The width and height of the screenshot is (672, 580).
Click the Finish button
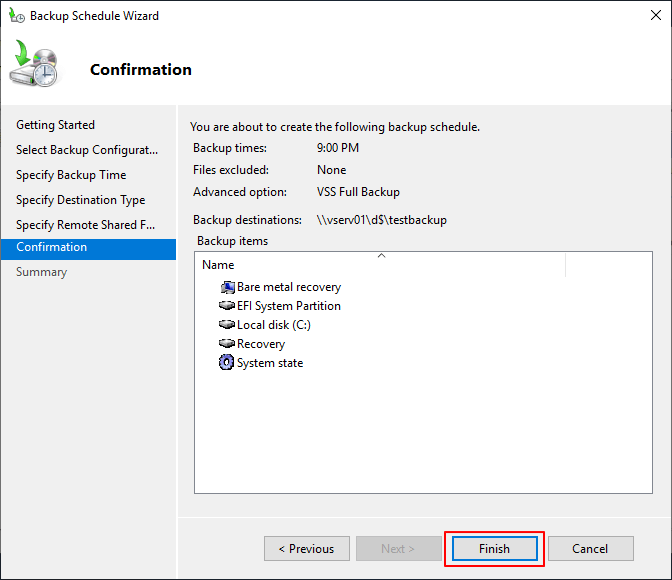click(495, 548)
